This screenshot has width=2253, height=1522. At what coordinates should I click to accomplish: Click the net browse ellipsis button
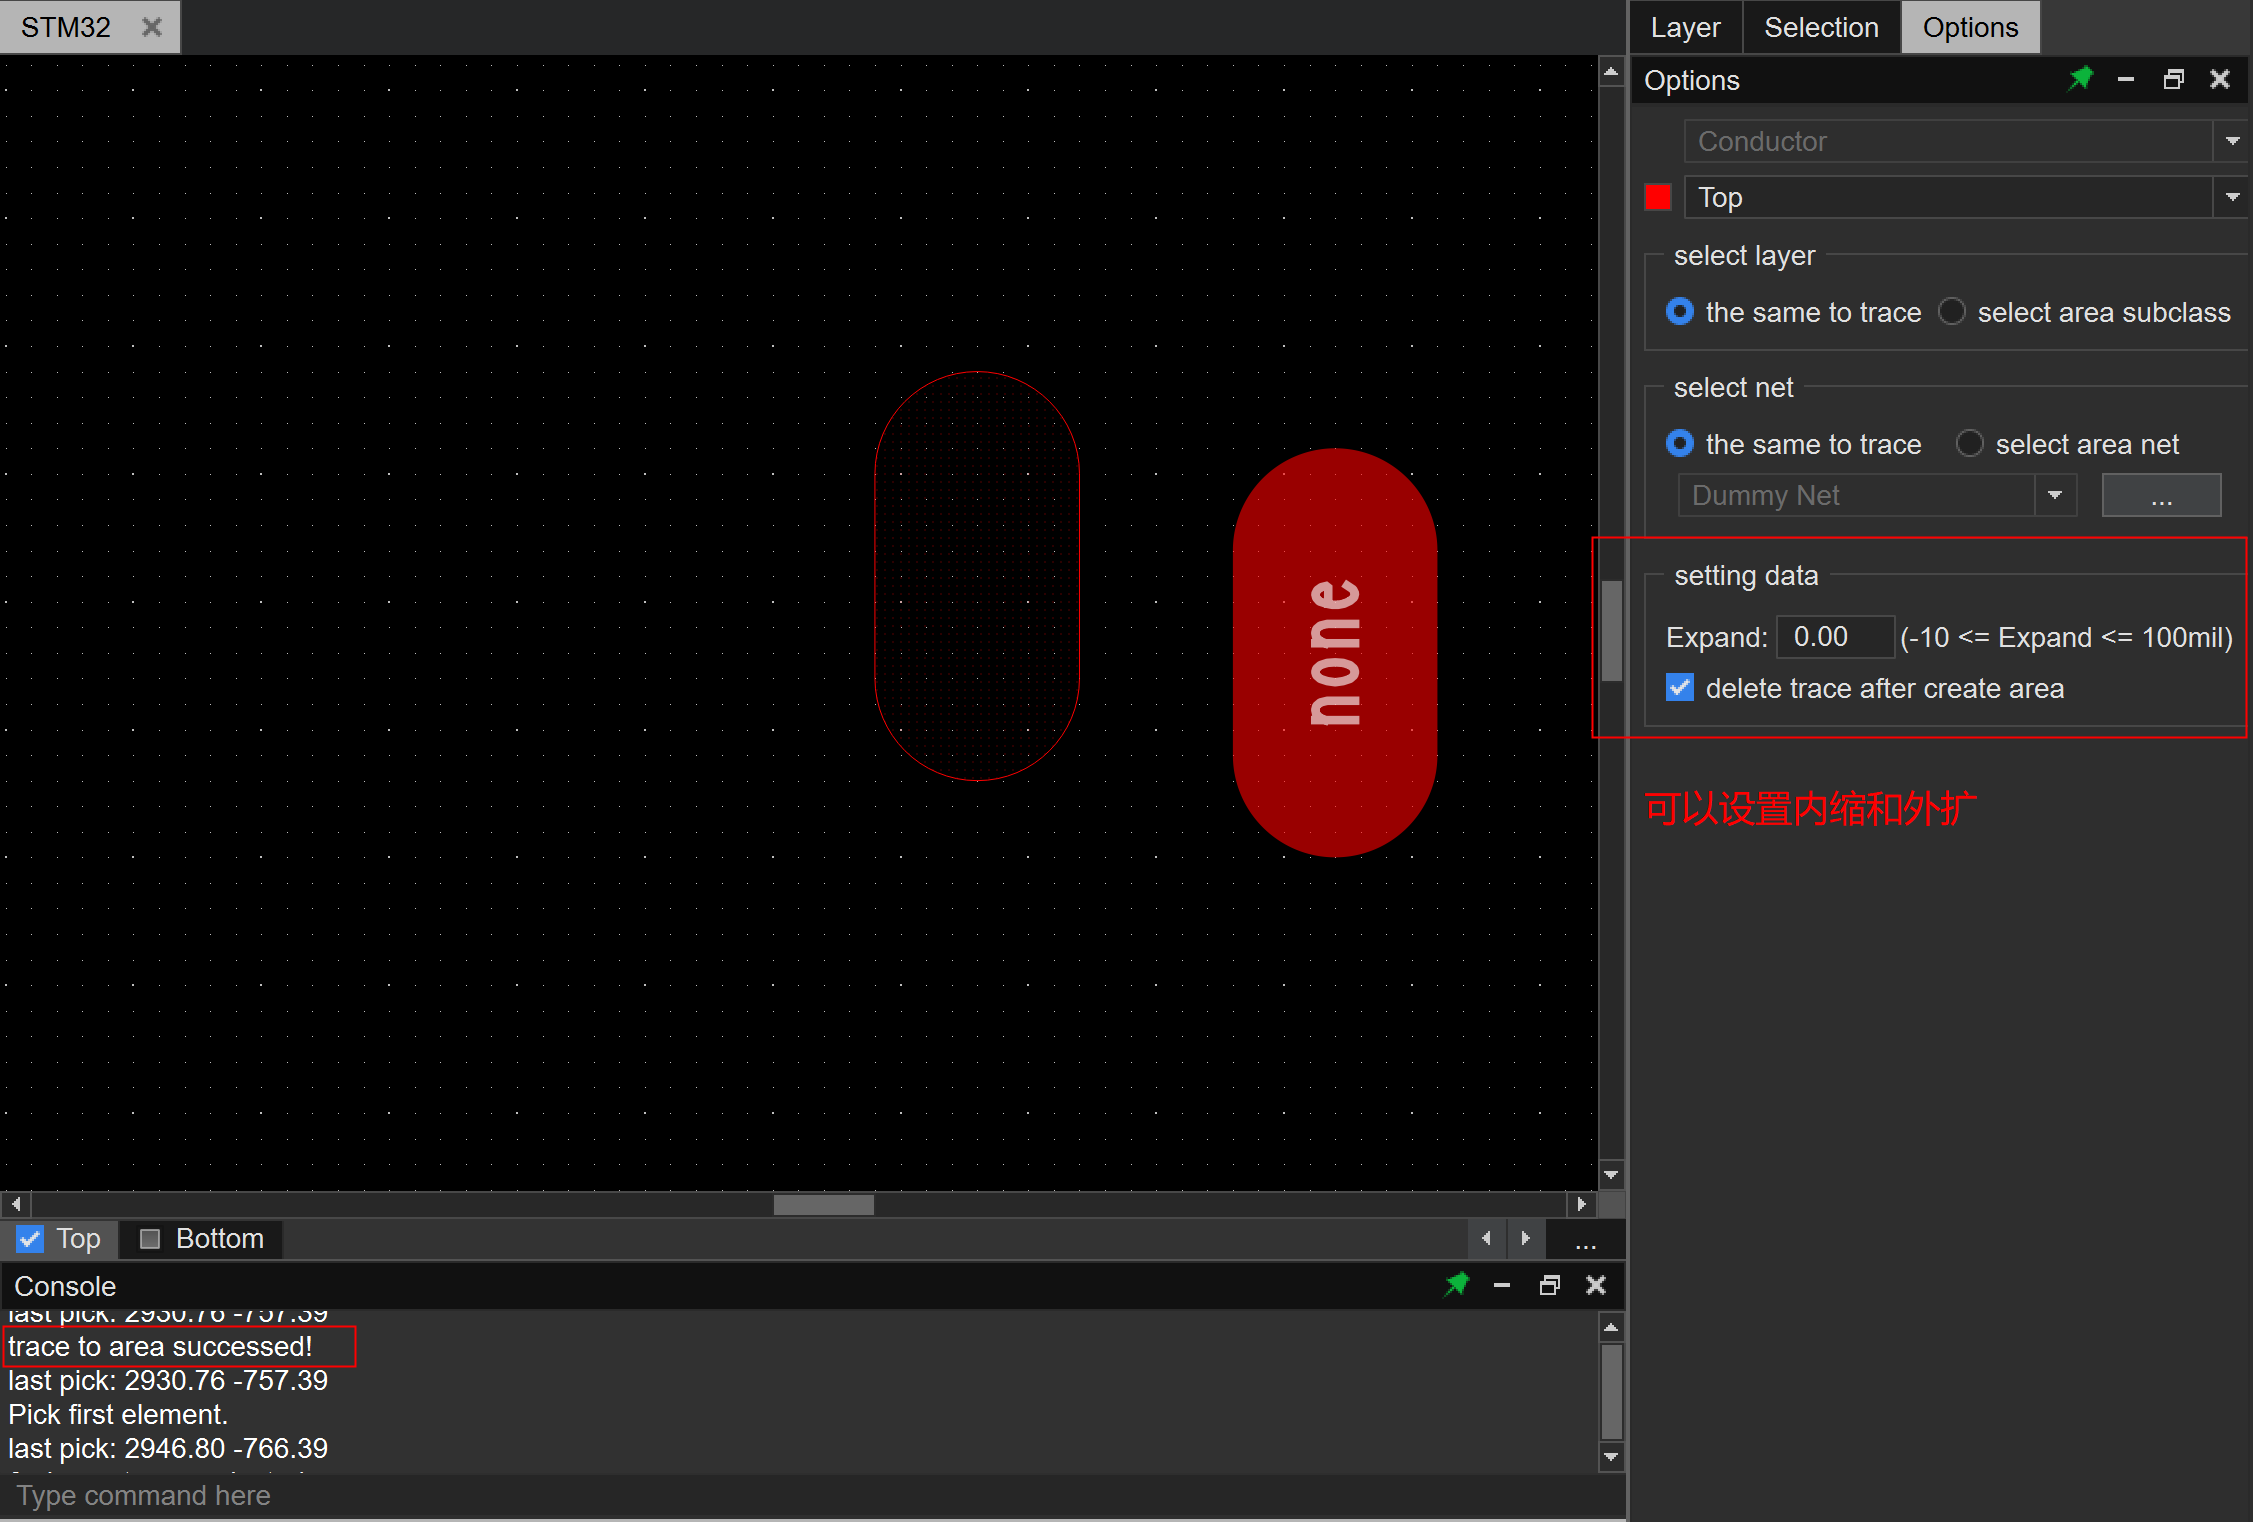[2161, 496]
